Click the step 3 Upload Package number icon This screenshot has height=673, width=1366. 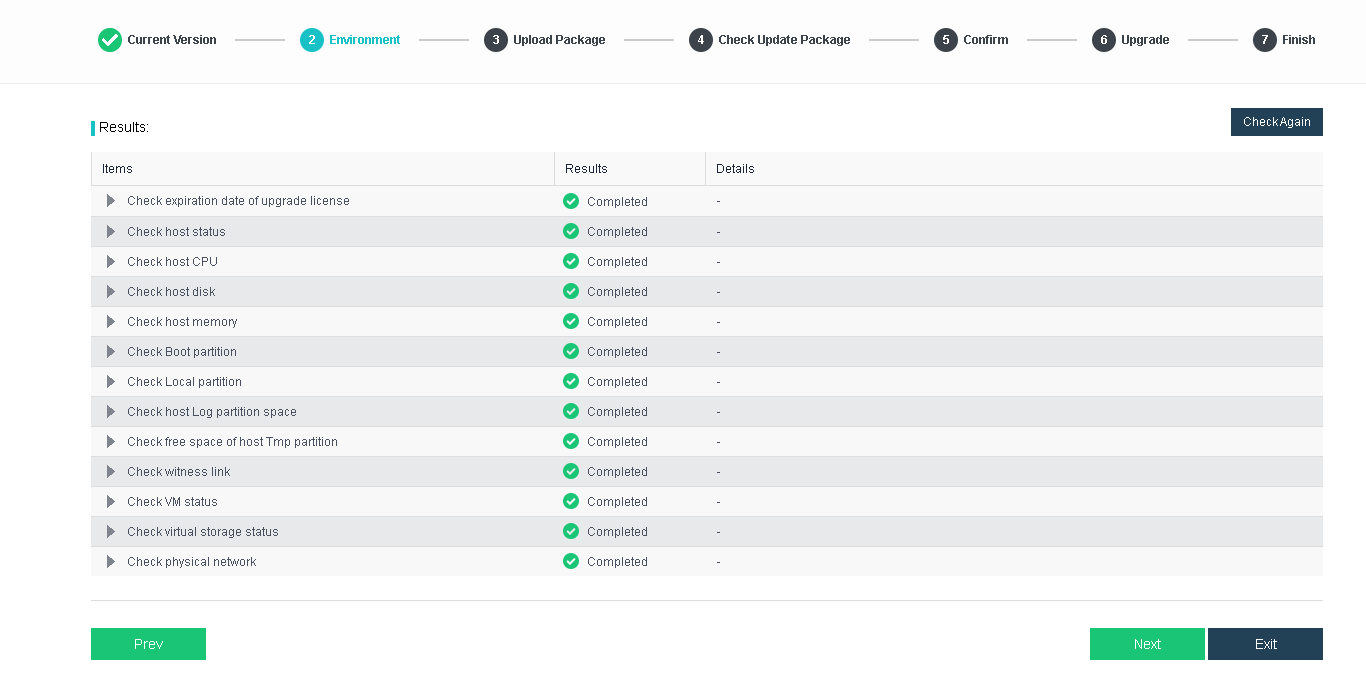496,40
